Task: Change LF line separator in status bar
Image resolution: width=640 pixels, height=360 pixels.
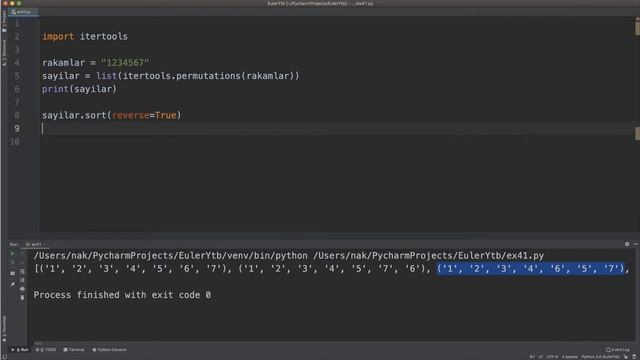Action: (540, 357)
